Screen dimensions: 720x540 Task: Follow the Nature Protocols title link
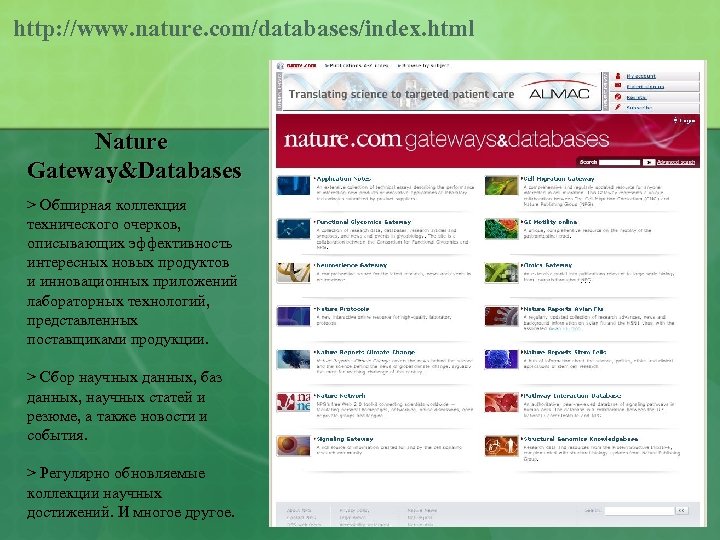point(343,309)
